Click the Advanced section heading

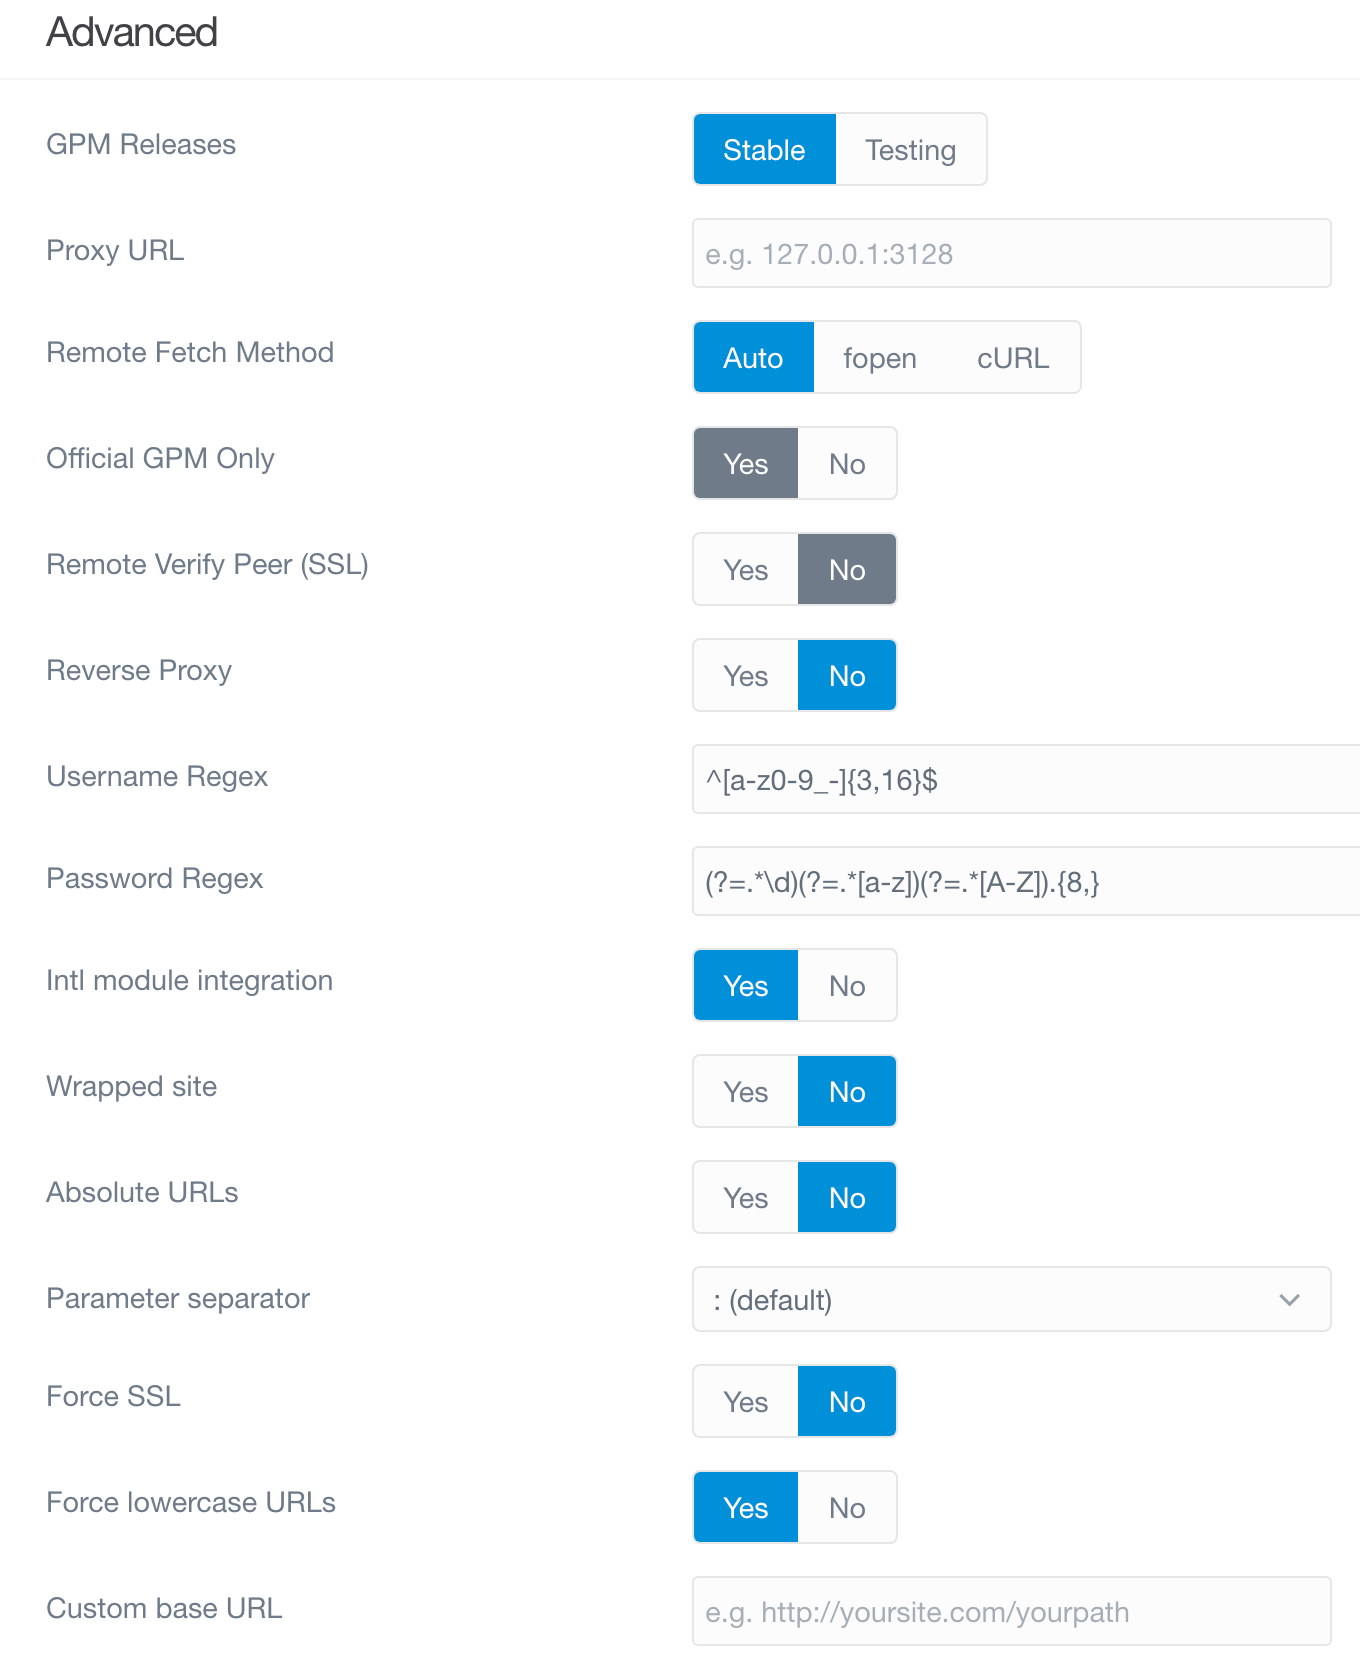(x=131, y=33)
